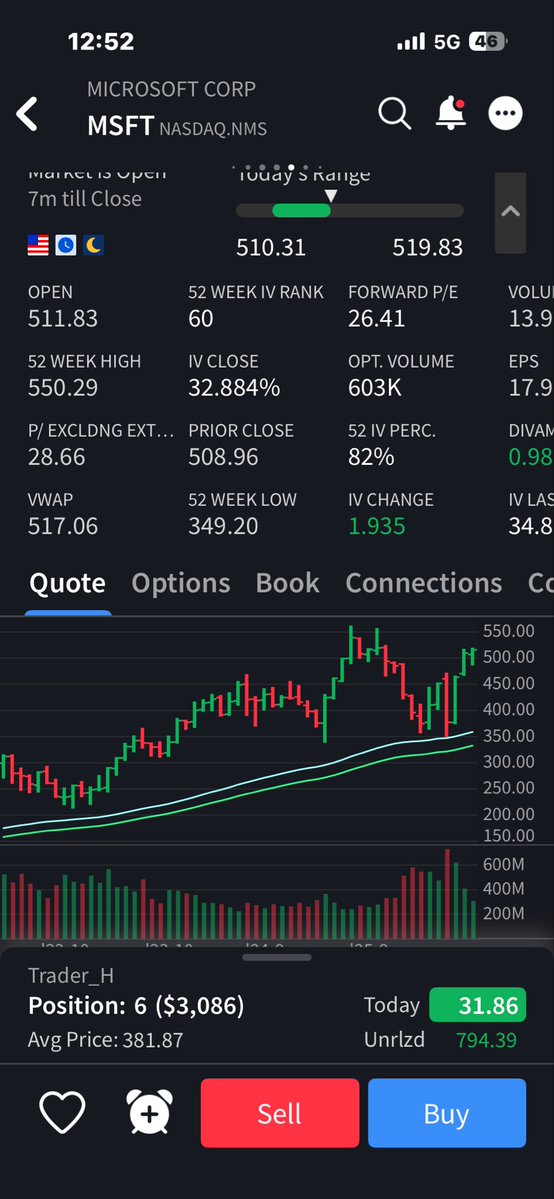Open the search magnifier icon
554x1199 pixels.
[x=395, y=113]
